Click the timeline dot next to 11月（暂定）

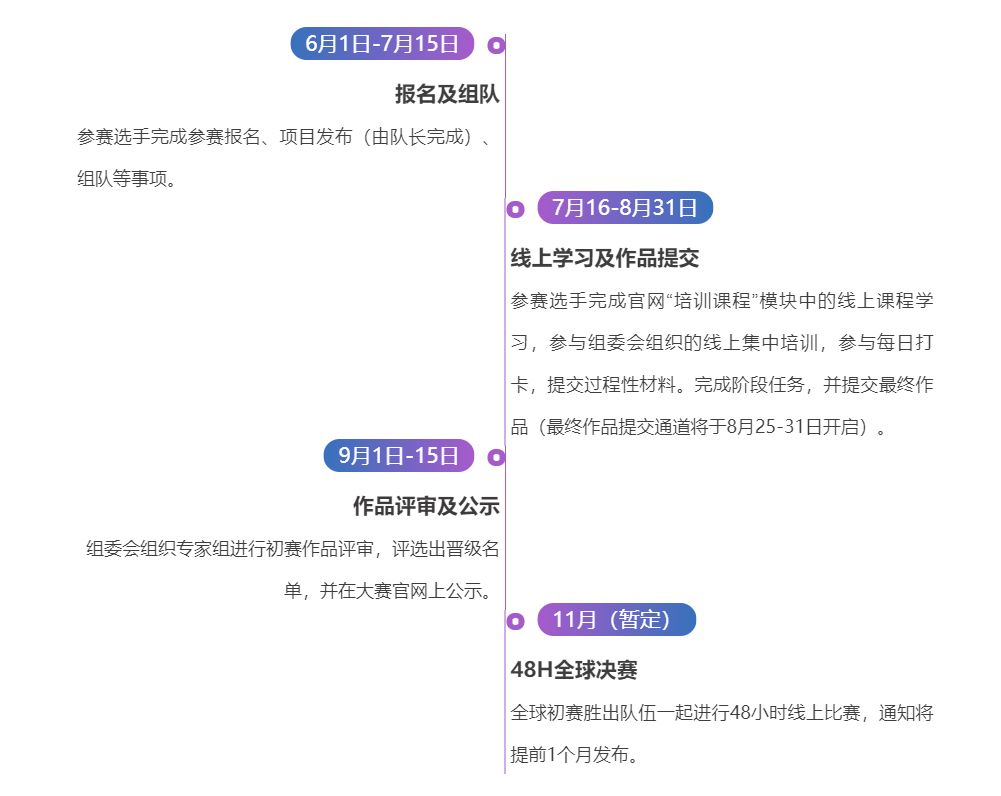(x=515, y=621)
